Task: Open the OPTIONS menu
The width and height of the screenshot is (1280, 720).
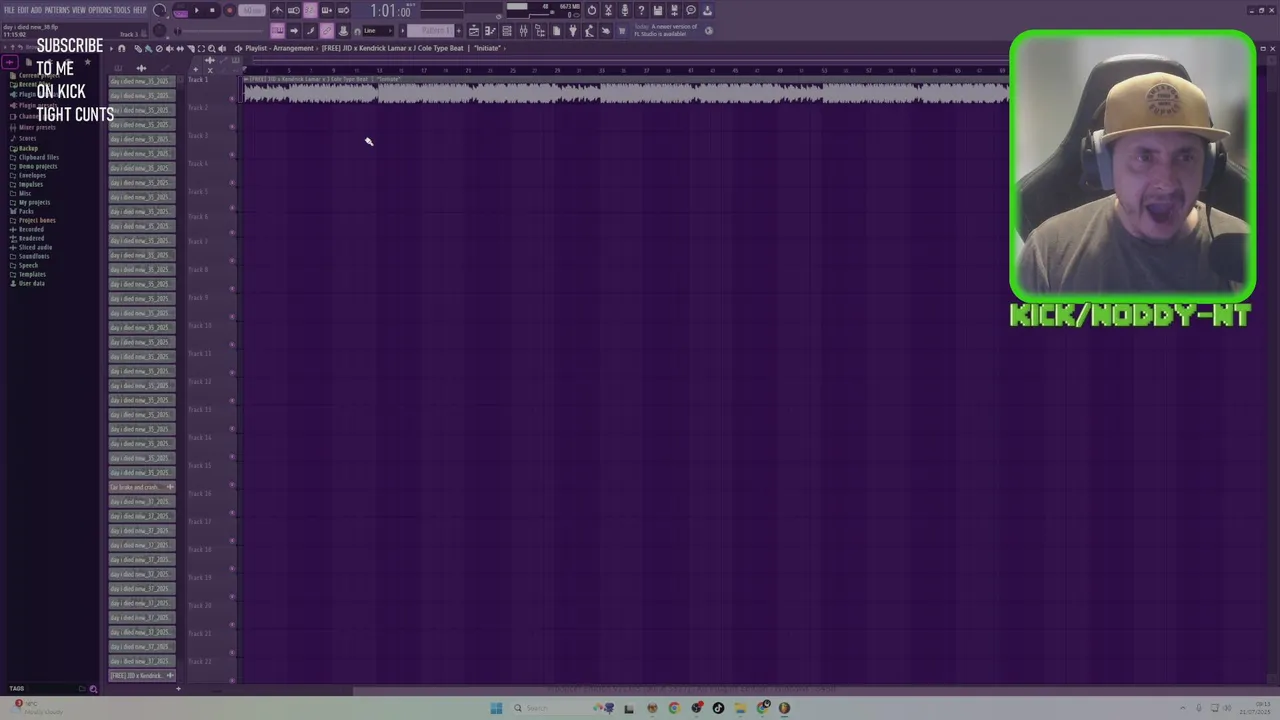Action: pyautogui.click(x=100, y=10)
